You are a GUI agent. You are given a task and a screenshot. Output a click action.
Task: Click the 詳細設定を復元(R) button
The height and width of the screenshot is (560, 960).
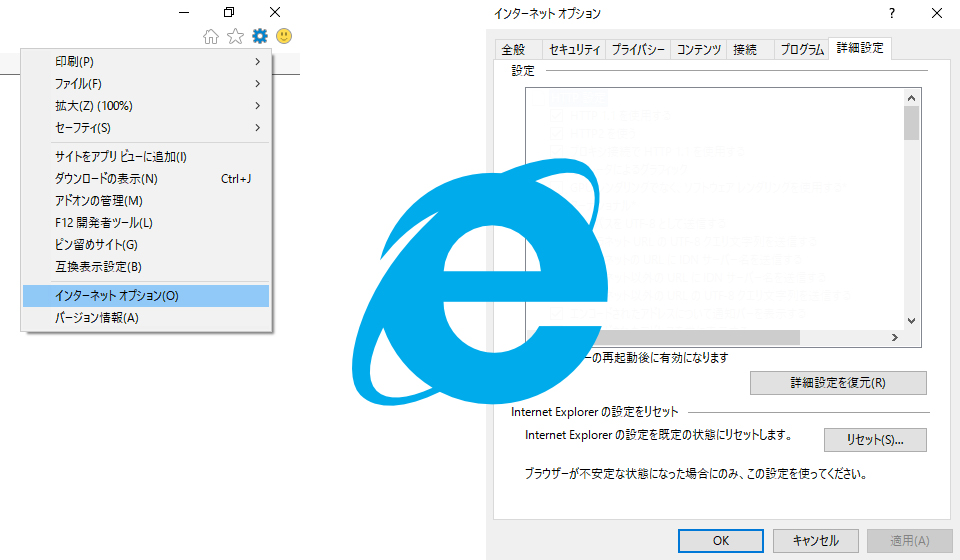point(838,383)
